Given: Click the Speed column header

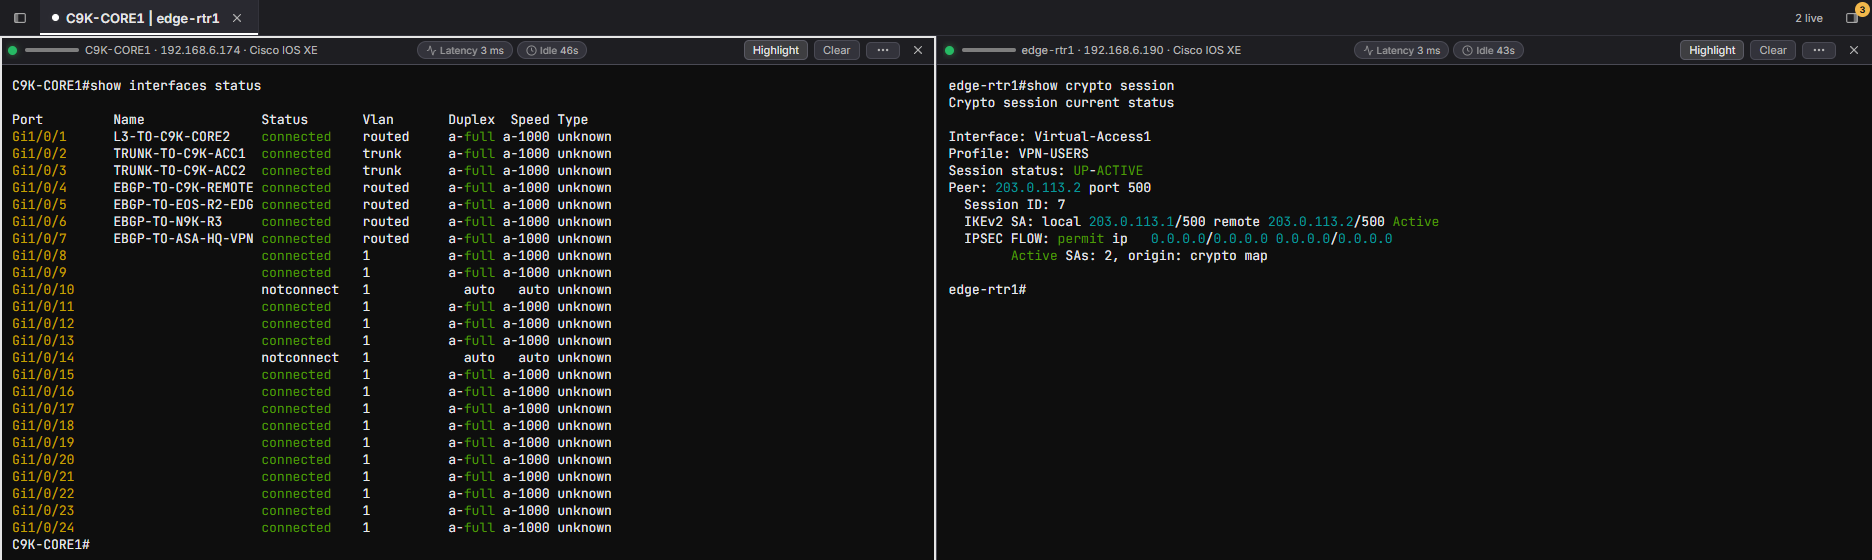Looking at the screenshot, I should coord(530,120).
